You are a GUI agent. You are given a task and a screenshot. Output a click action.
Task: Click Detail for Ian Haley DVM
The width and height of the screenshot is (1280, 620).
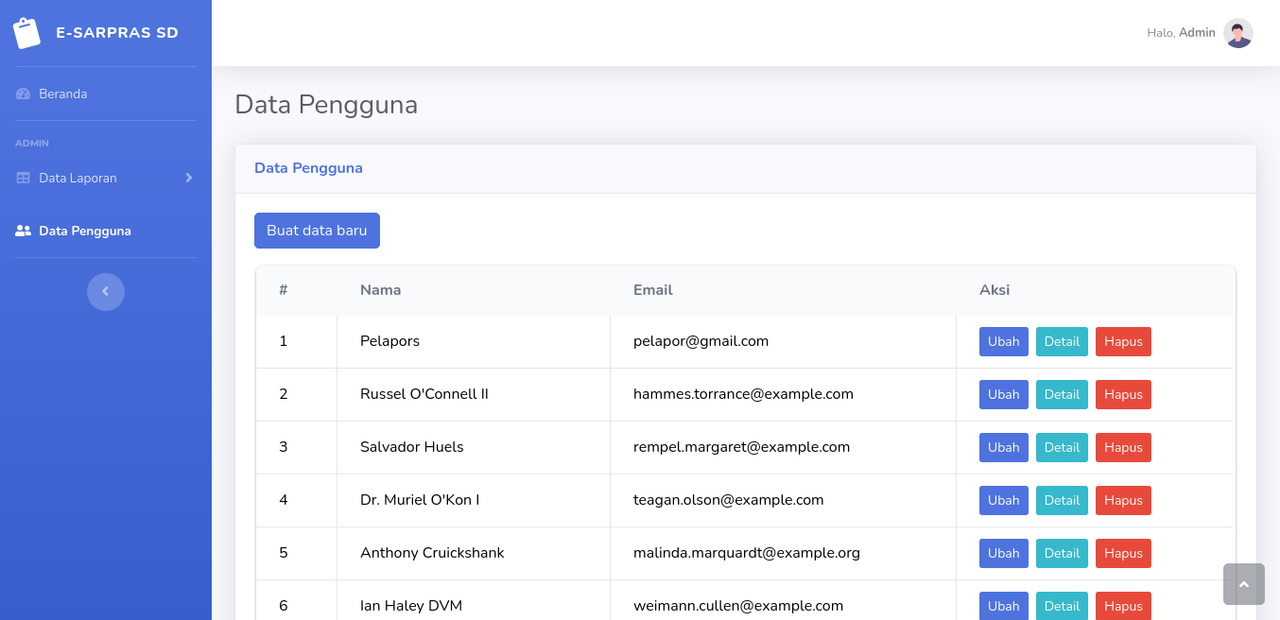(x=1062, y=606)
